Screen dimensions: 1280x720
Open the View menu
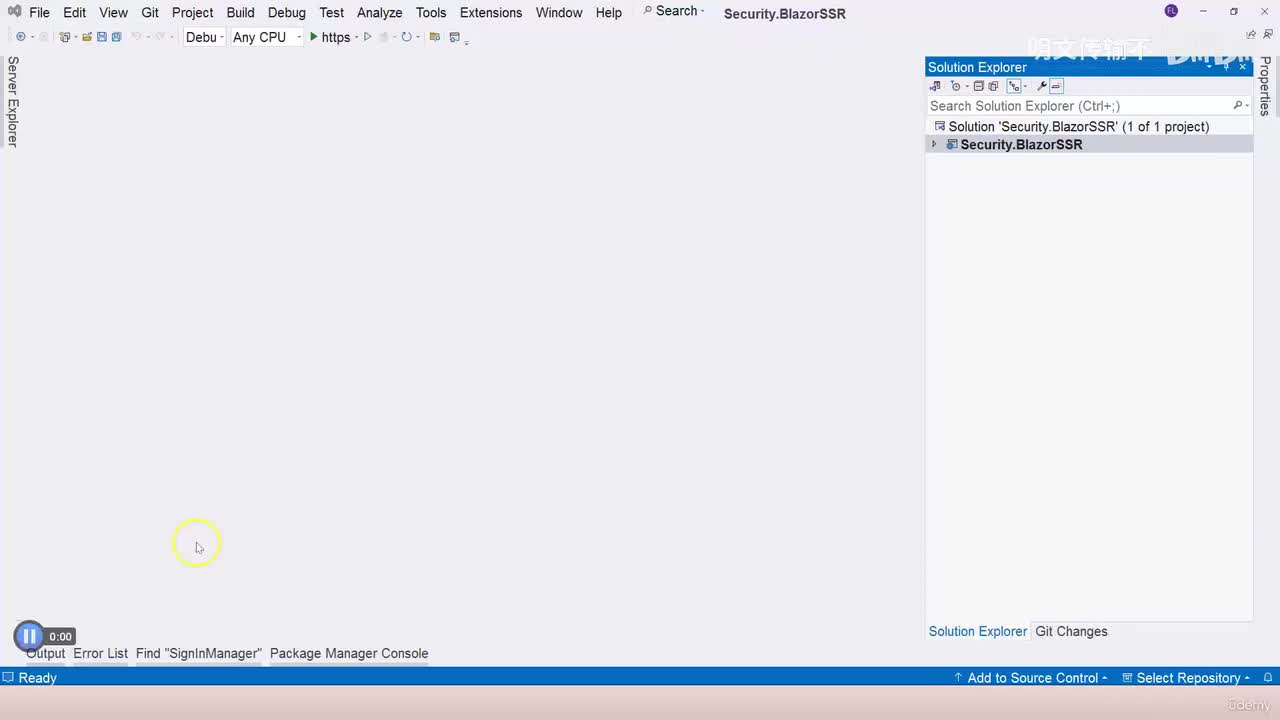(x=113, y=13)
